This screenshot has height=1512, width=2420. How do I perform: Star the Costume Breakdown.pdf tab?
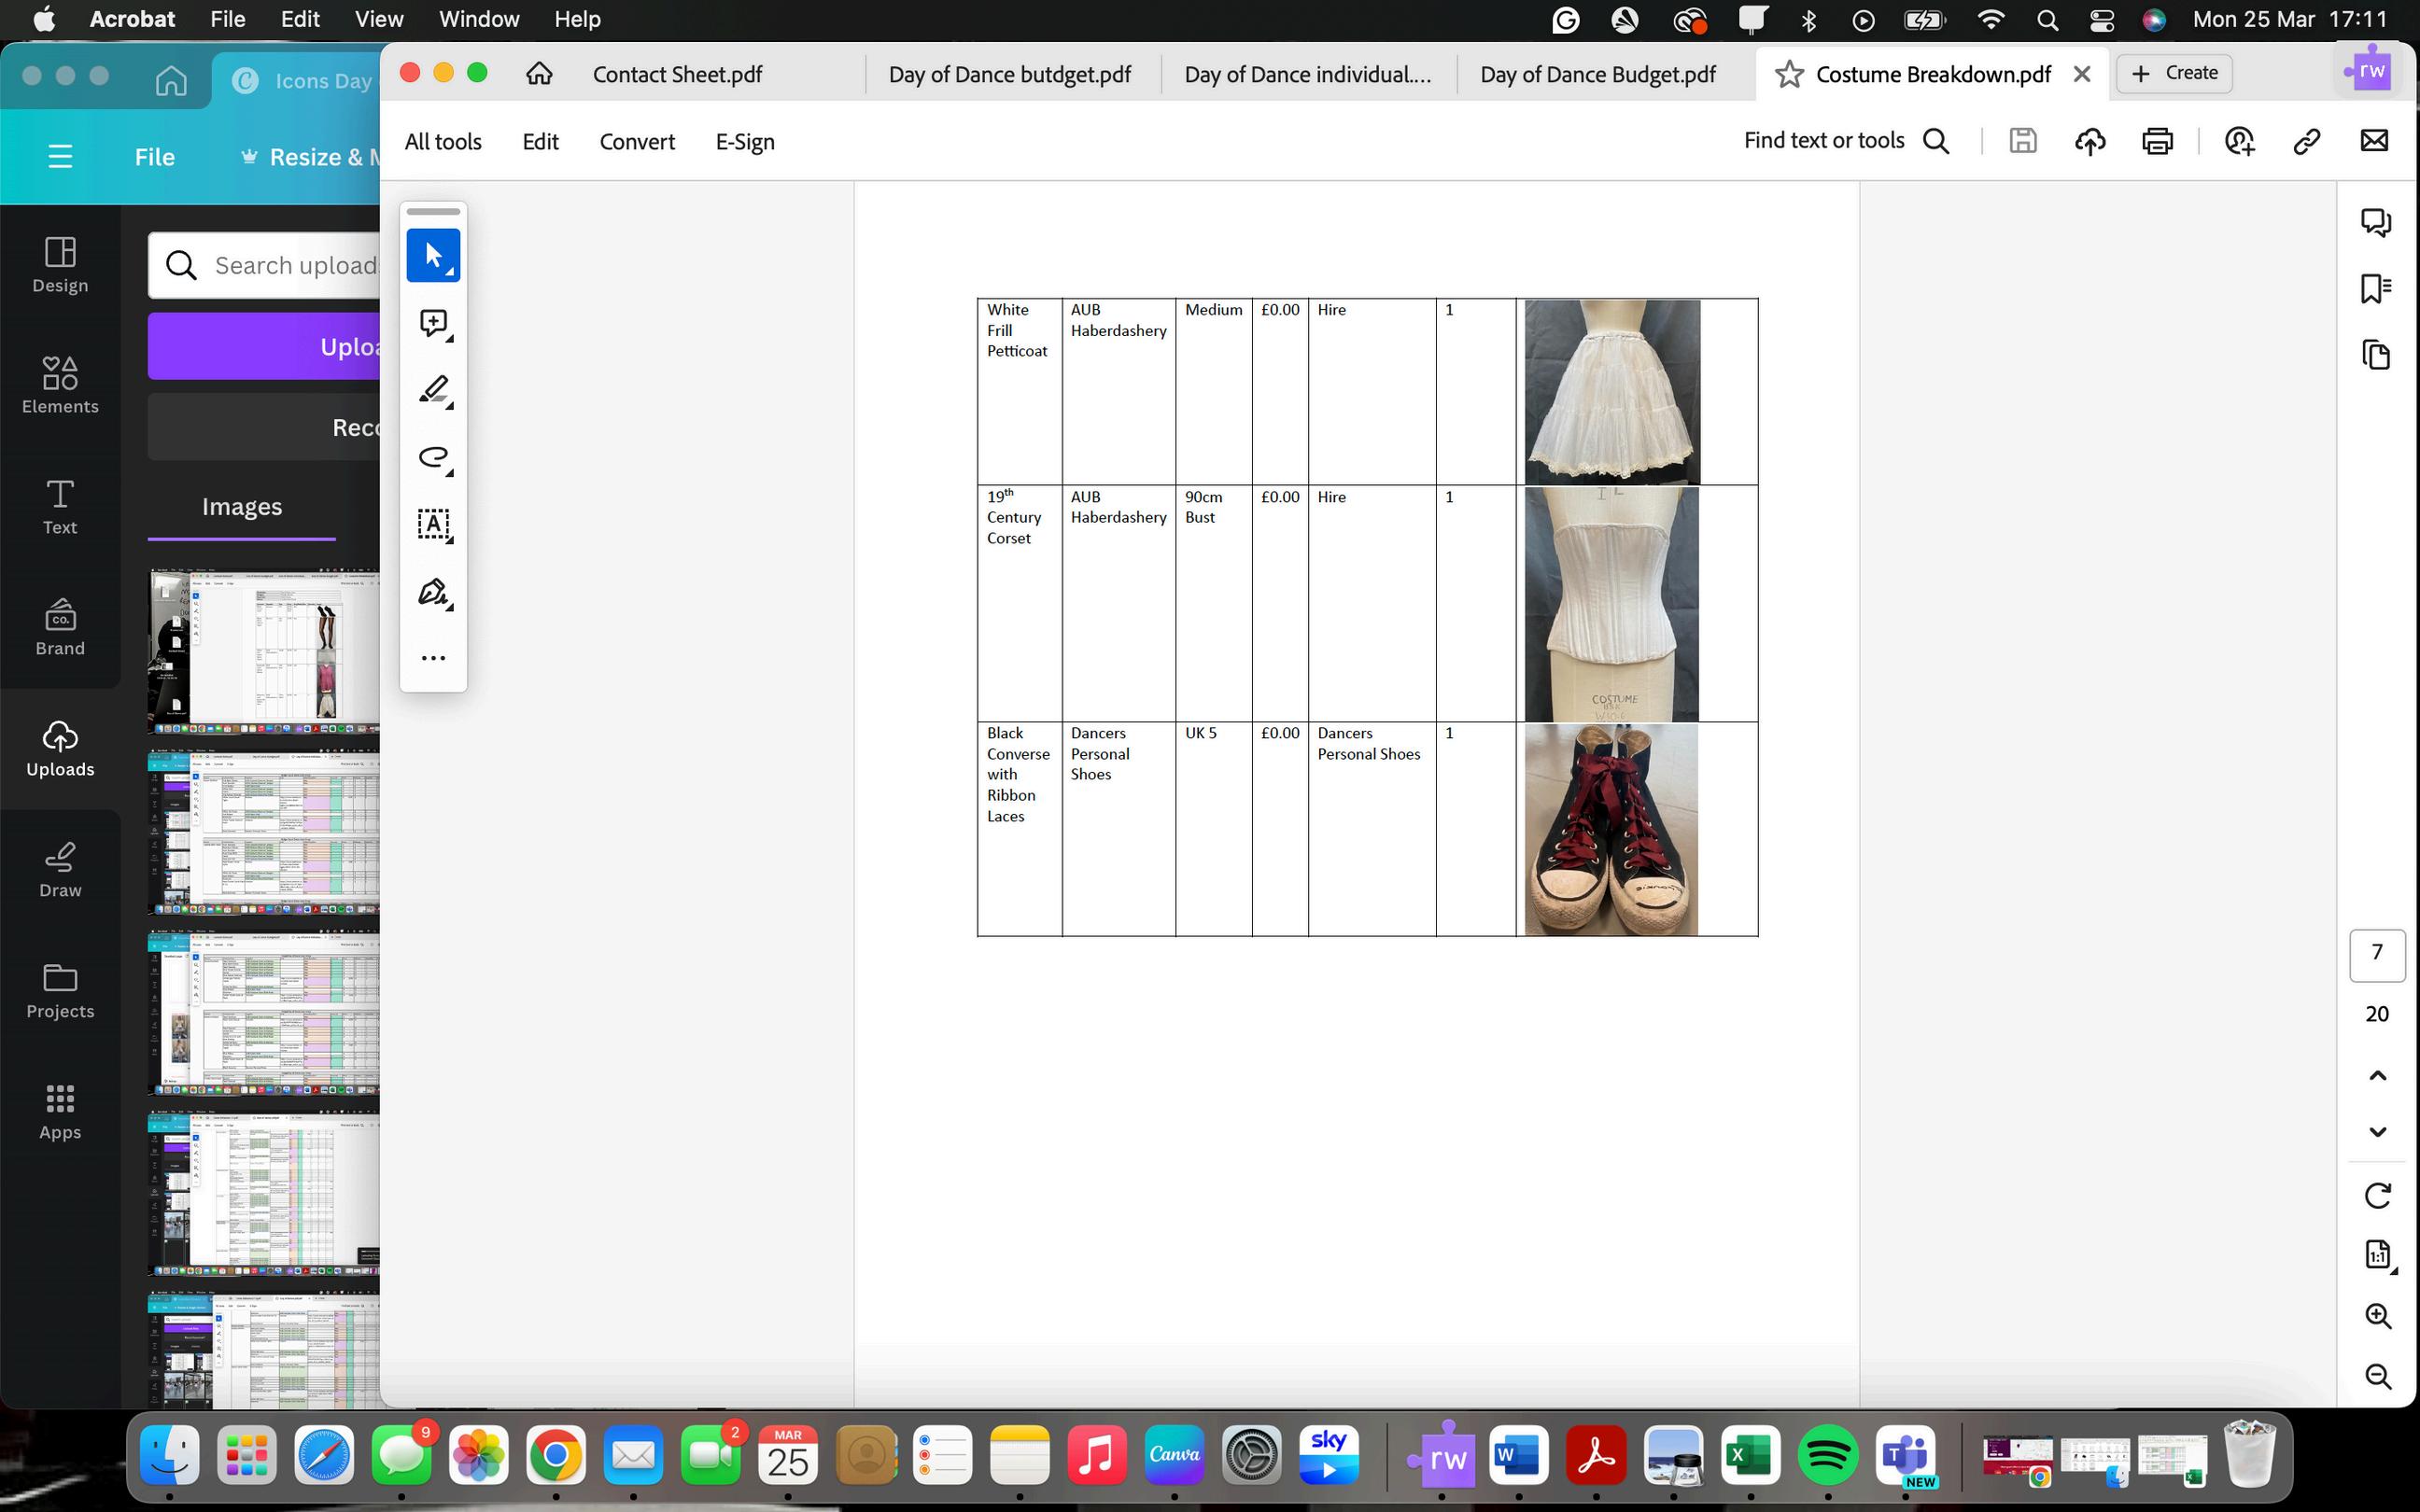coord(1789,74)
